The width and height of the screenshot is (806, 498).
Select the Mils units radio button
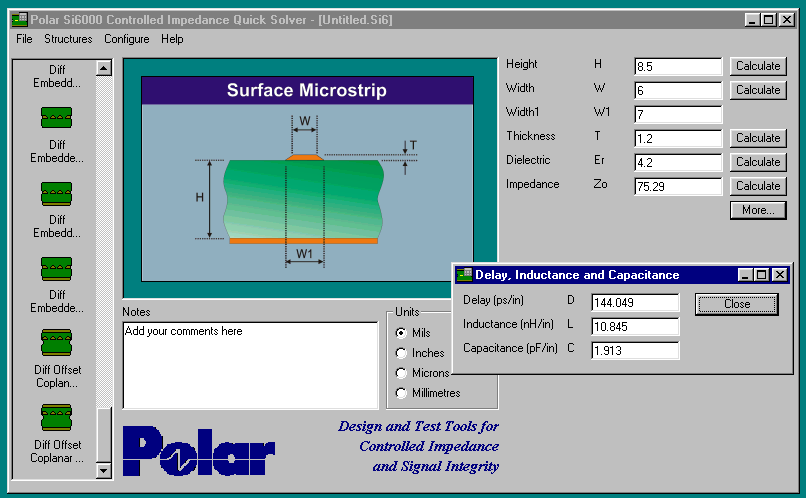(401, 333)
